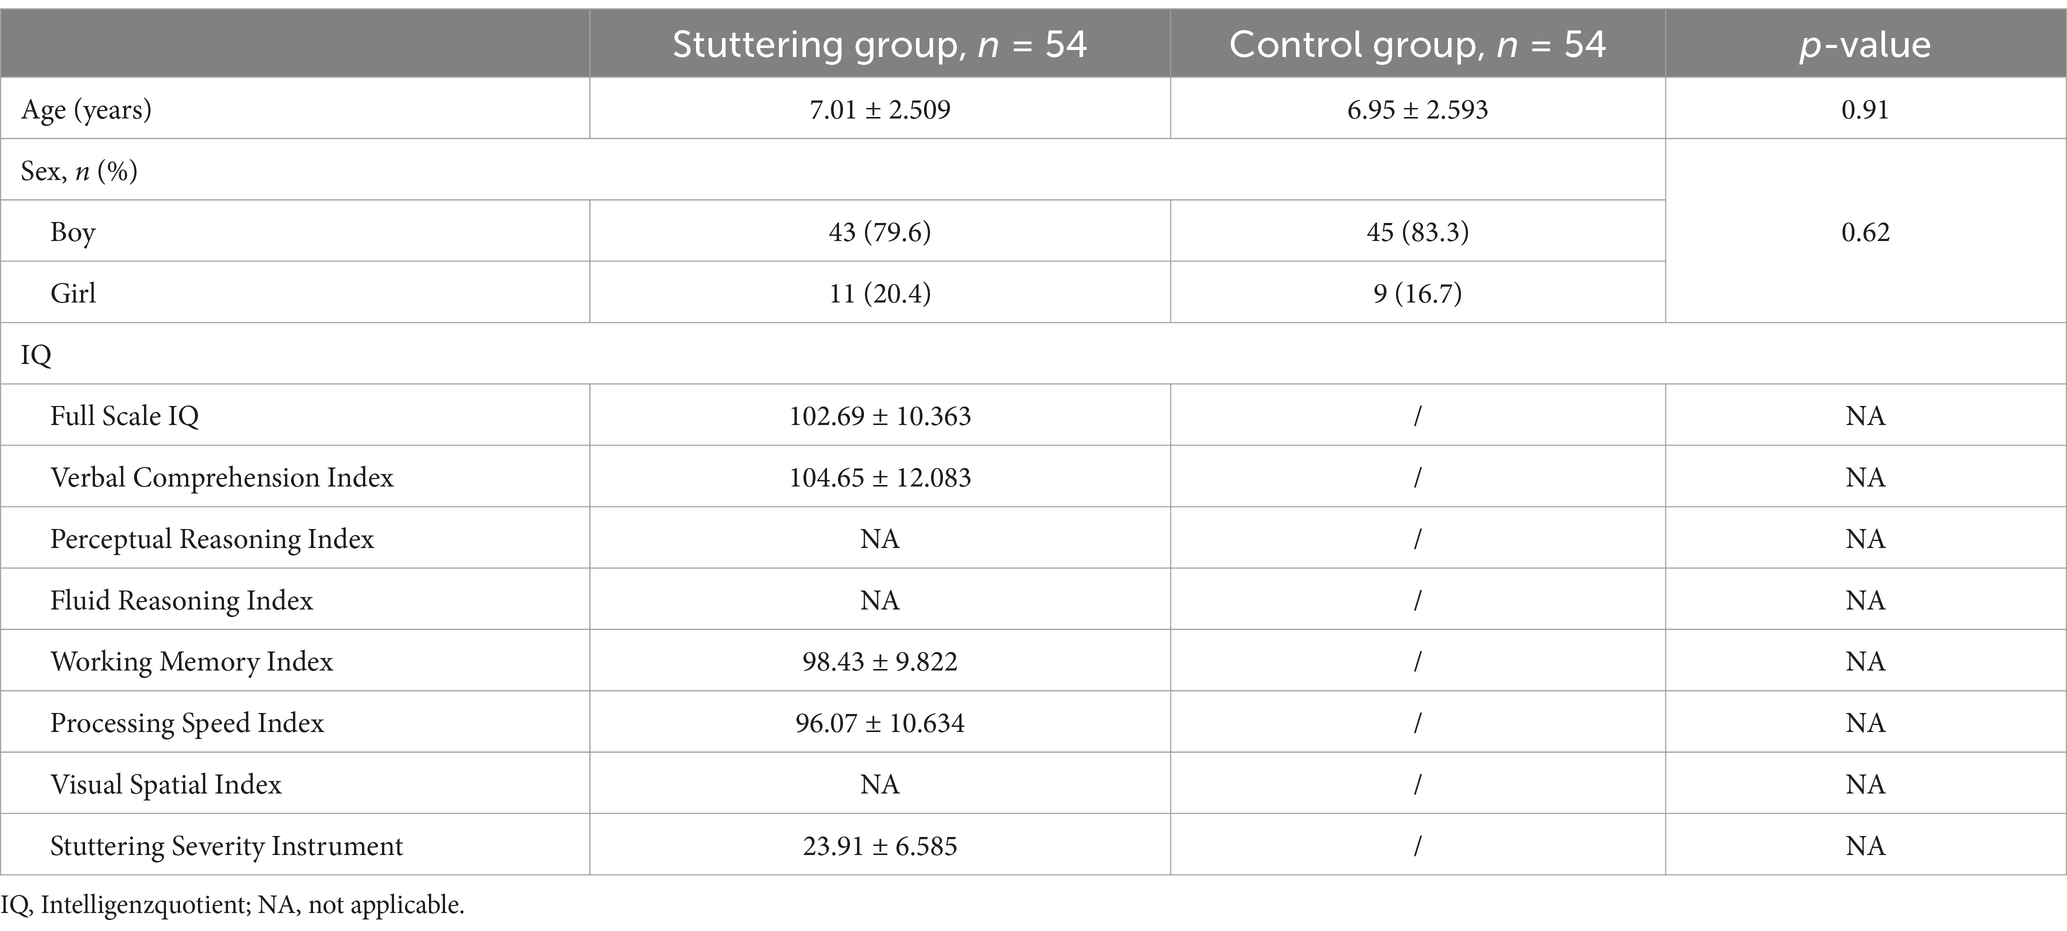Select the age p-value 0.91
The height and width of the screenshot is (931, 2067).
[x=1865, y=109]
